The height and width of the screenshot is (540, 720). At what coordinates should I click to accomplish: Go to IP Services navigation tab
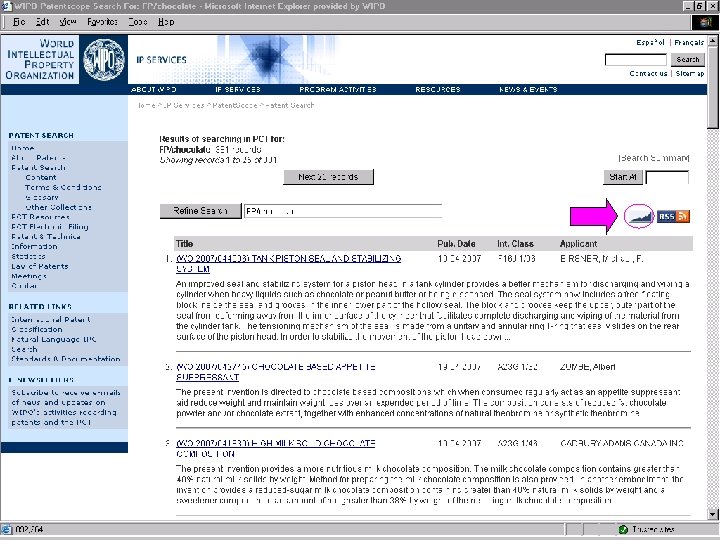click(237, 90)
